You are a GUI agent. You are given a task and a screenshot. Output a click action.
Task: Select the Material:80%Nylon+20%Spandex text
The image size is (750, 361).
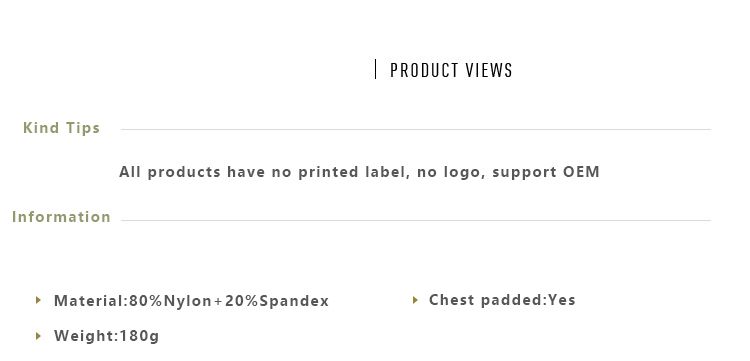click(191, 301)
